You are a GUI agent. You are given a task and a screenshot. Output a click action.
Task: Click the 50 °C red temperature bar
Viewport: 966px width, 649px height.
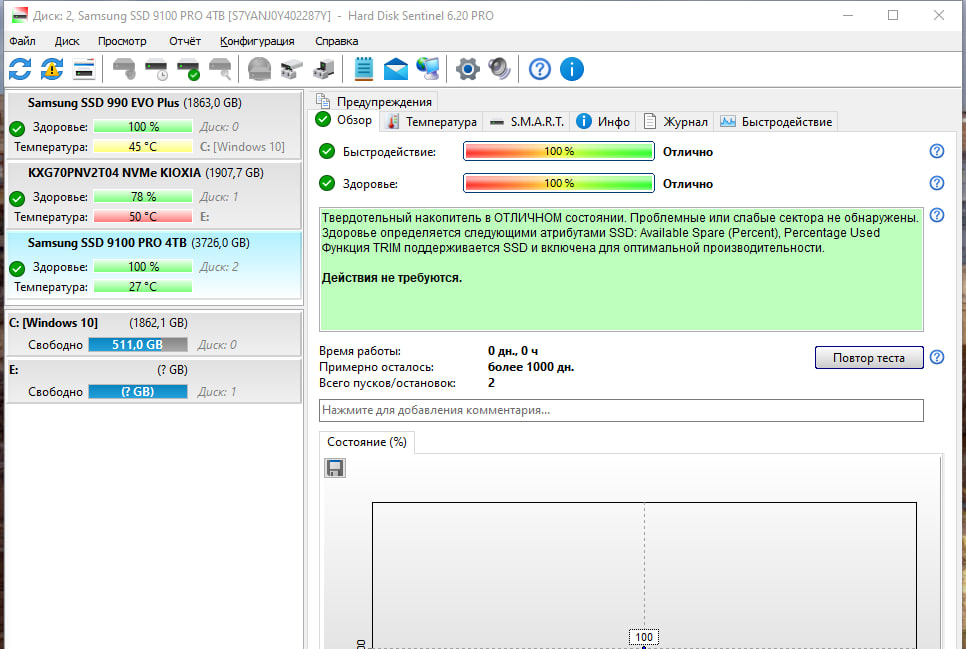[x=143, y=217]
